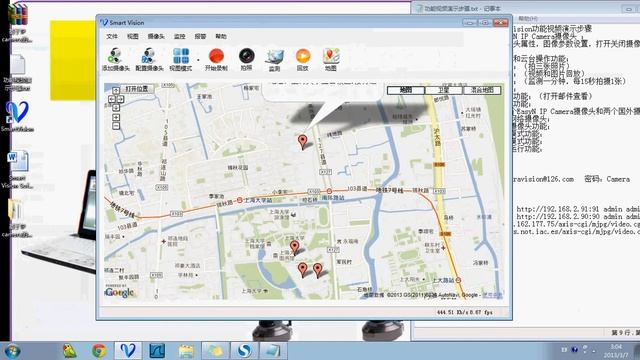Open the Windows Start menu

[x=12, y=351]
